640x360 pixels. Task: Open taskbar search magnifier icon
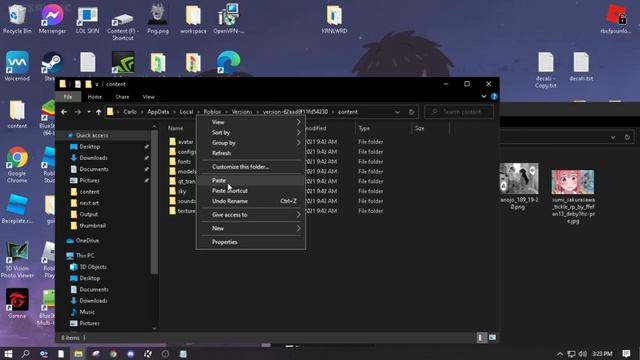(x=25, y=353)
